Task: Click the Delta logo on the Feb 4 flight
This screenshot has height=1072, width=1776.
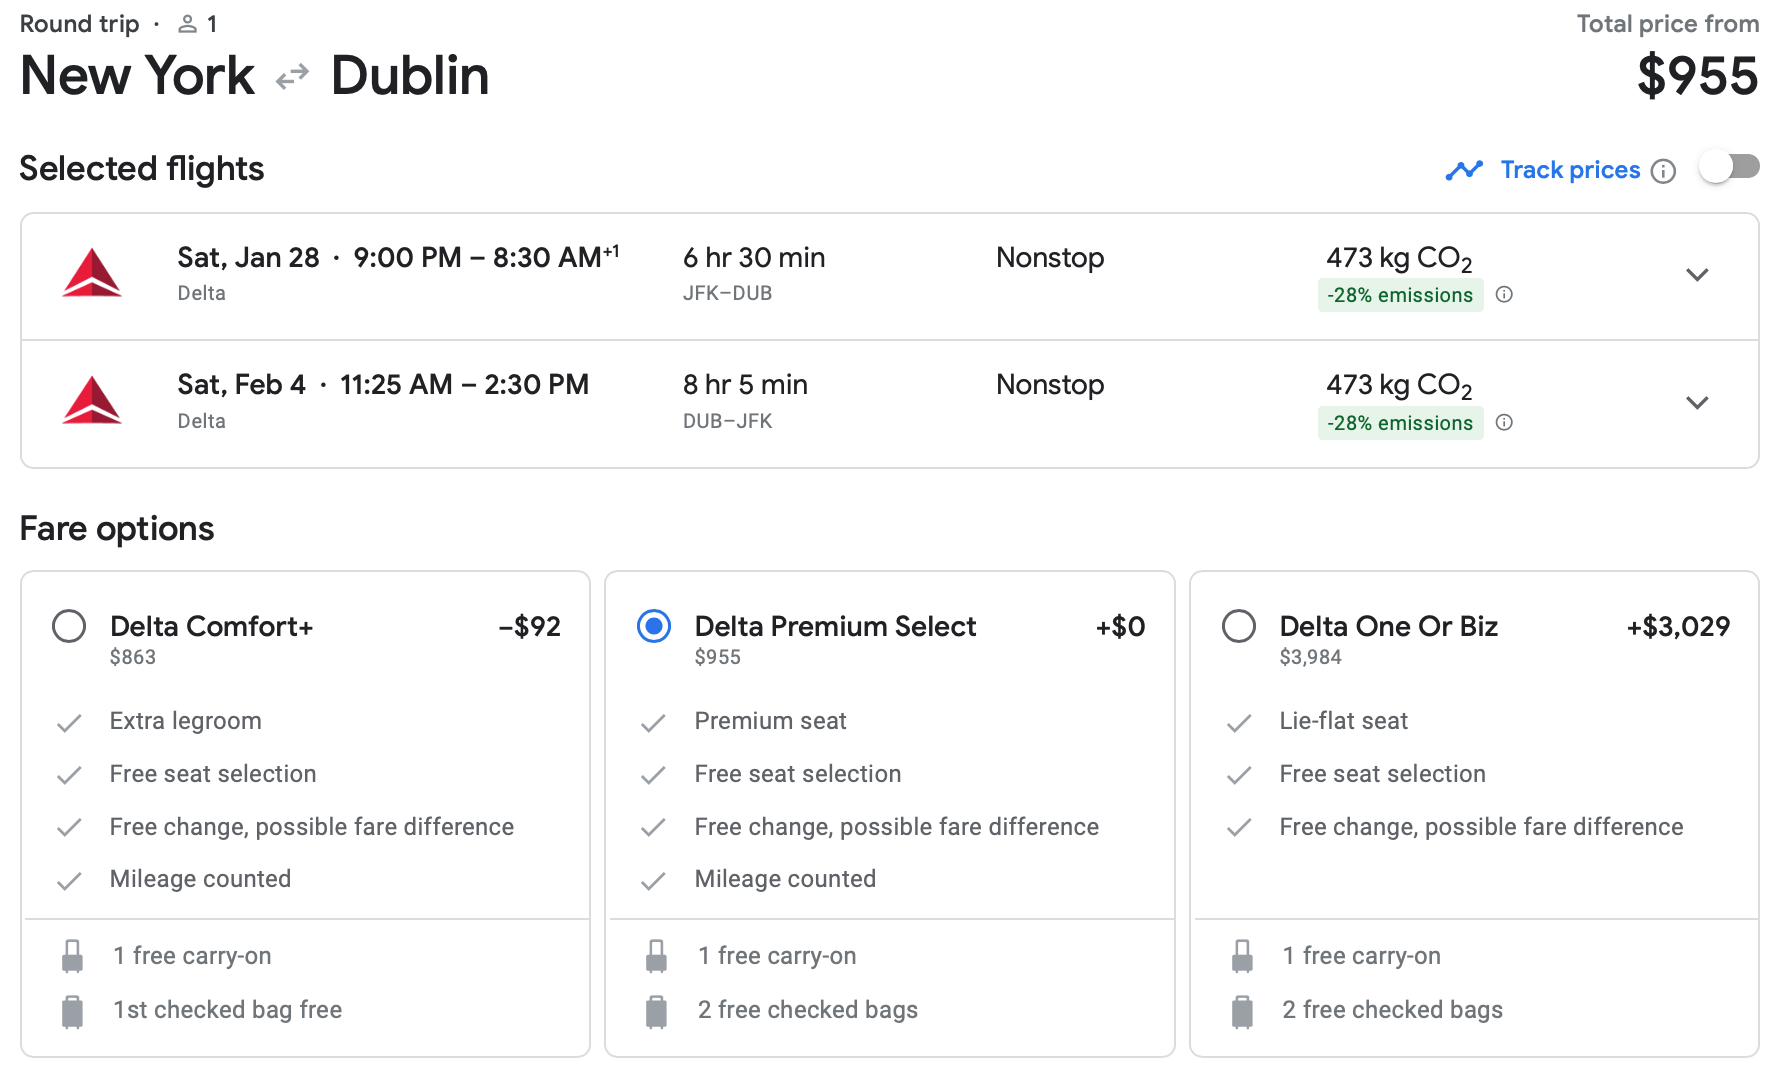Action: 92,400
